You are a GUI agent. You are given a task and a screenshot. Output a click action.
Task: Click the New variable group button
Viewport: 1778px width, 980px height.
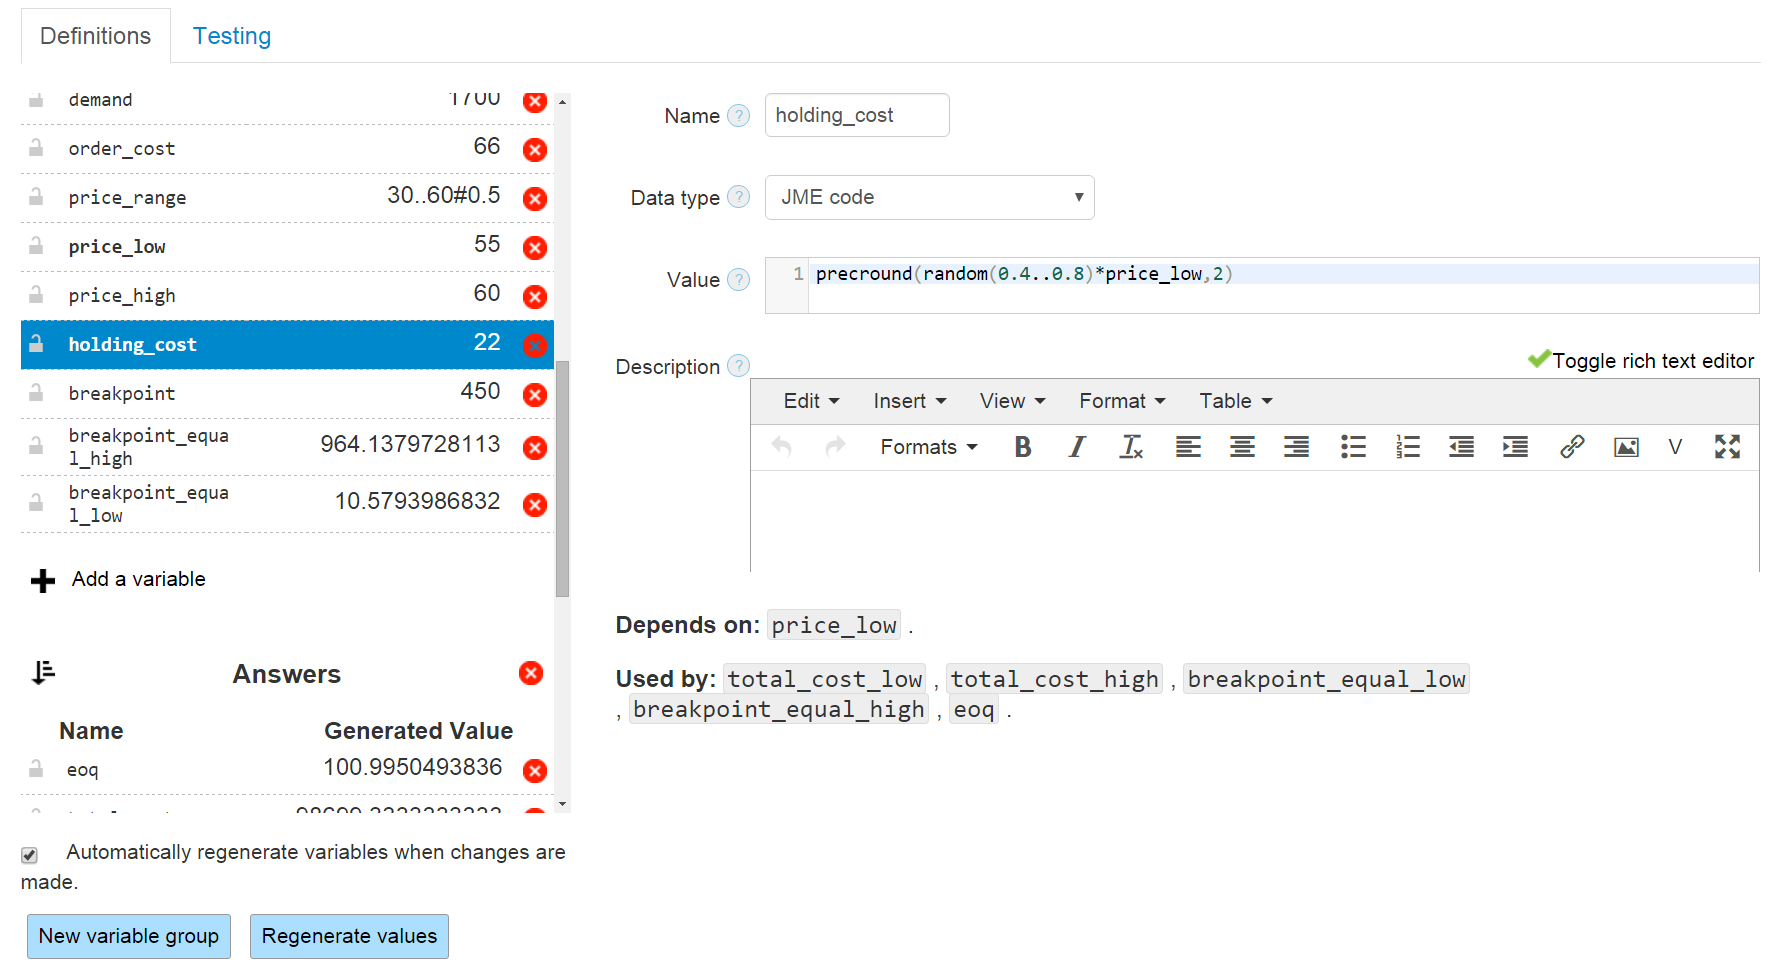tap(129, 936)
